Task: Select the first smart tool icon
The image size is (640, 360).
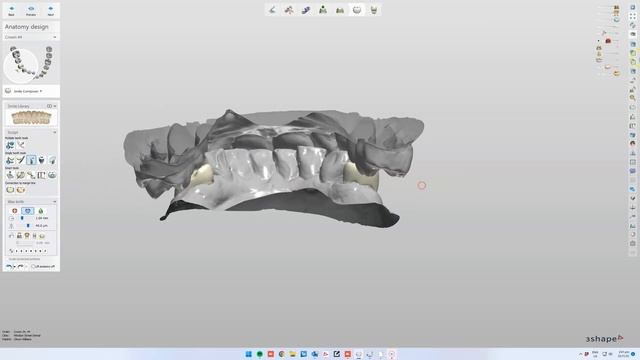Action: coord(10,175)
